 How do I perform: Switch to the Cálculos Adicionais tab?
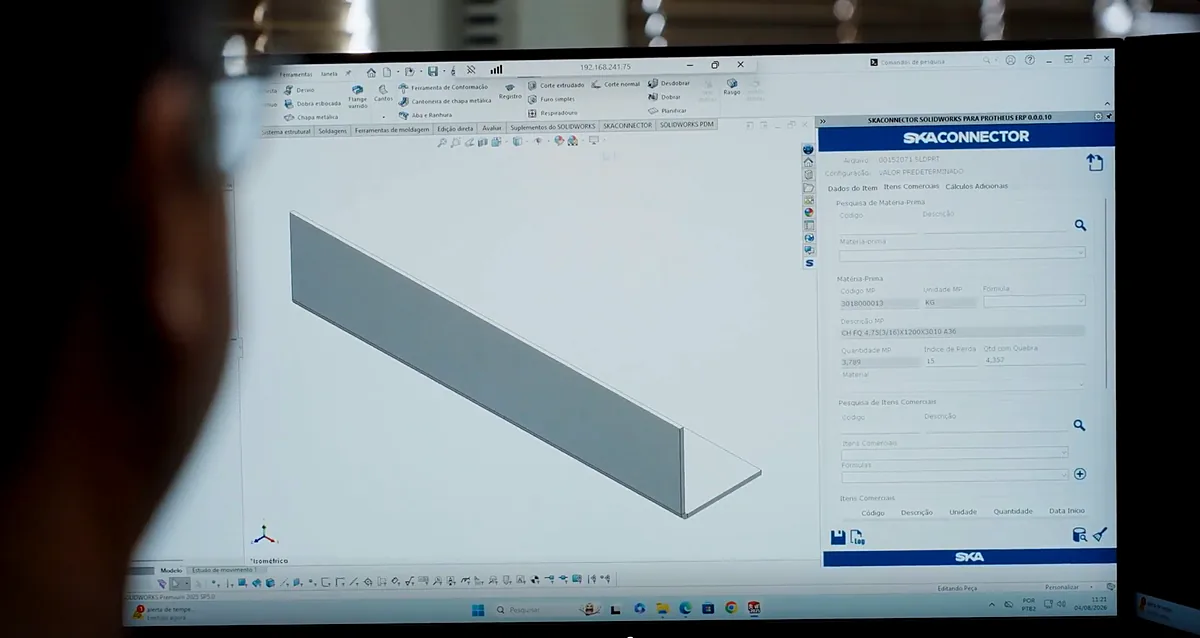pos(976,186)
